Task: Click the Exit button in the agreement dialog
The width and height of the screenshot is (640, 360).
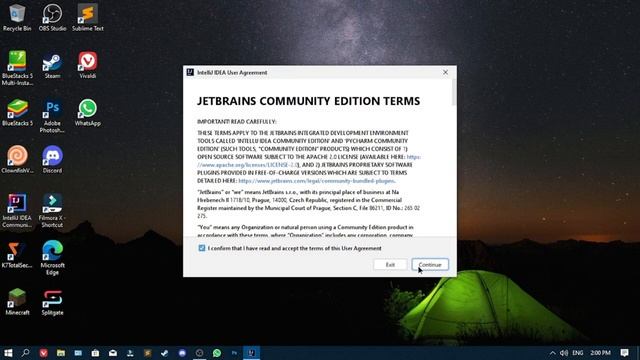Action: point(390,264)
